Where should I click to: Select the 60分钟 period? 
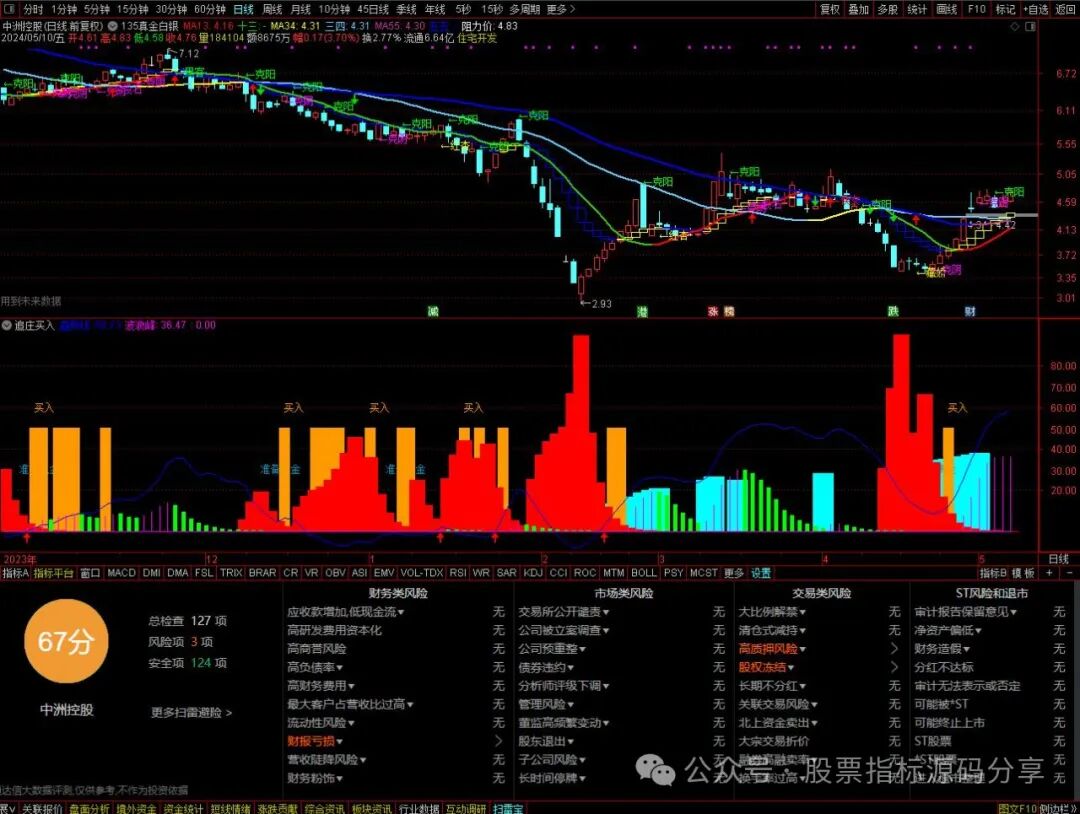click(x=209, y=9)
